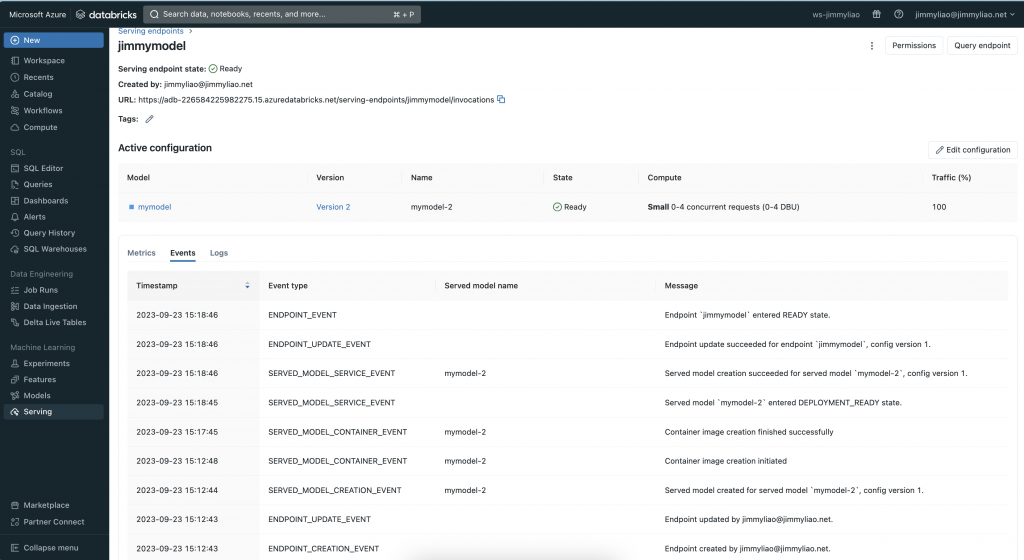The width and height of the screenshot is (1024, 560).
Task: Edit tags using the pencil icon
Action: point(150,119)
